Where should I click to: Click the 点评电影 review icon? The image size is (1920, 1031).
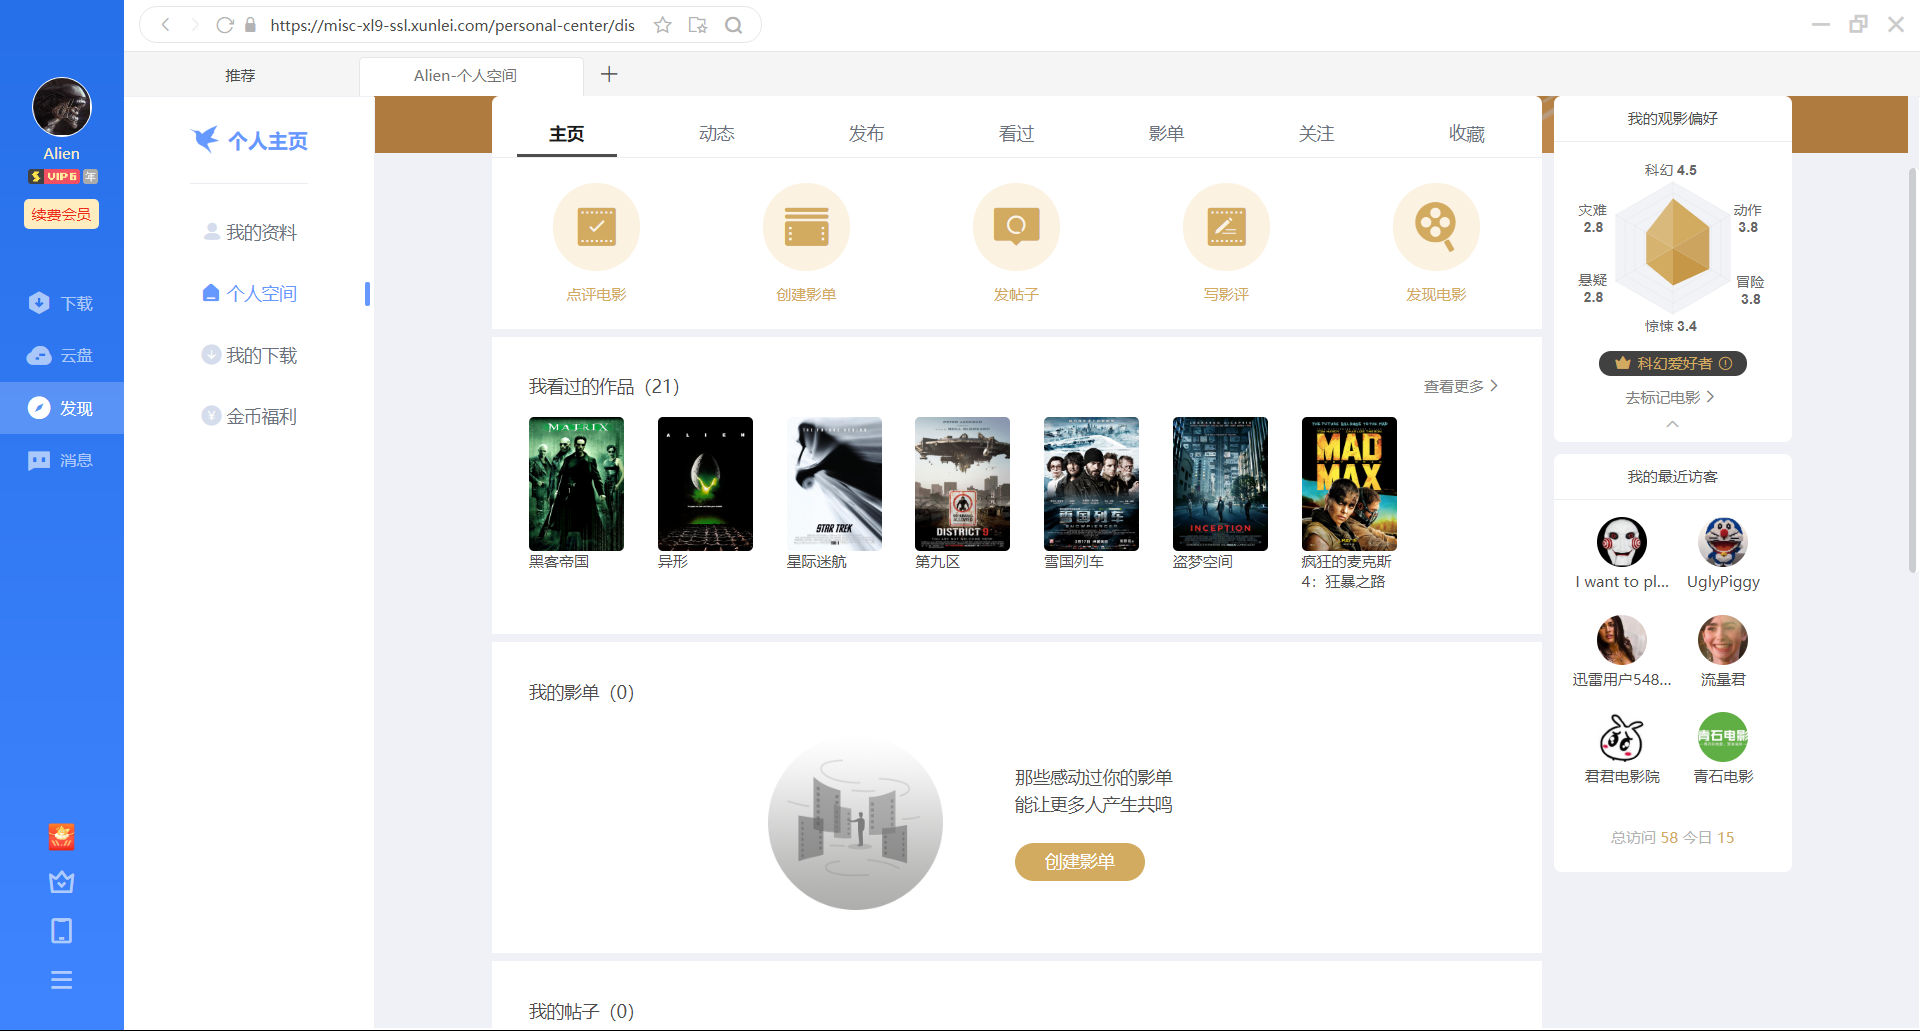[596, 227]
